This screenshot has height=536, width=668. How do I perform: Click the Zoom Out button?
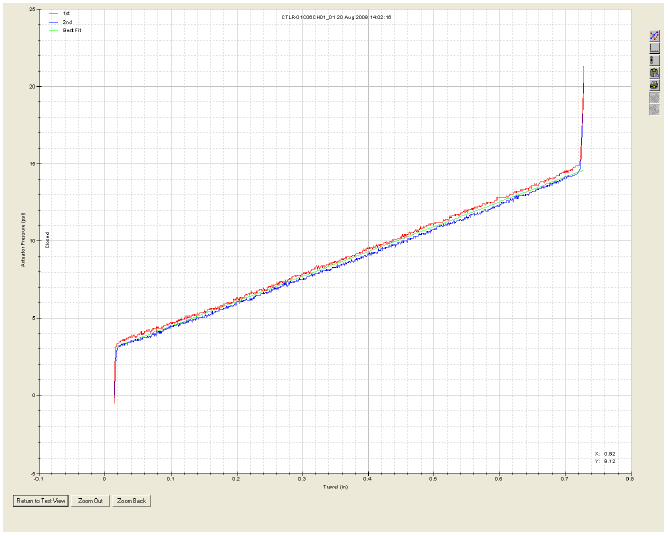(x=92, y=500)
